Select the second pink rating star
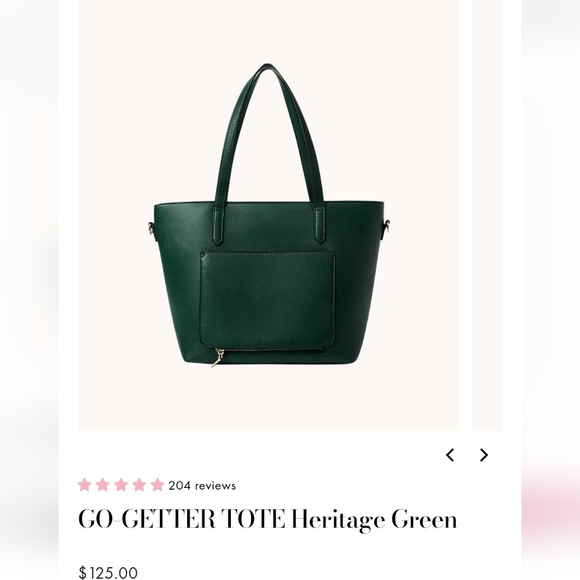The height and width of the screenshot is (580, 580). pos(103,485)
